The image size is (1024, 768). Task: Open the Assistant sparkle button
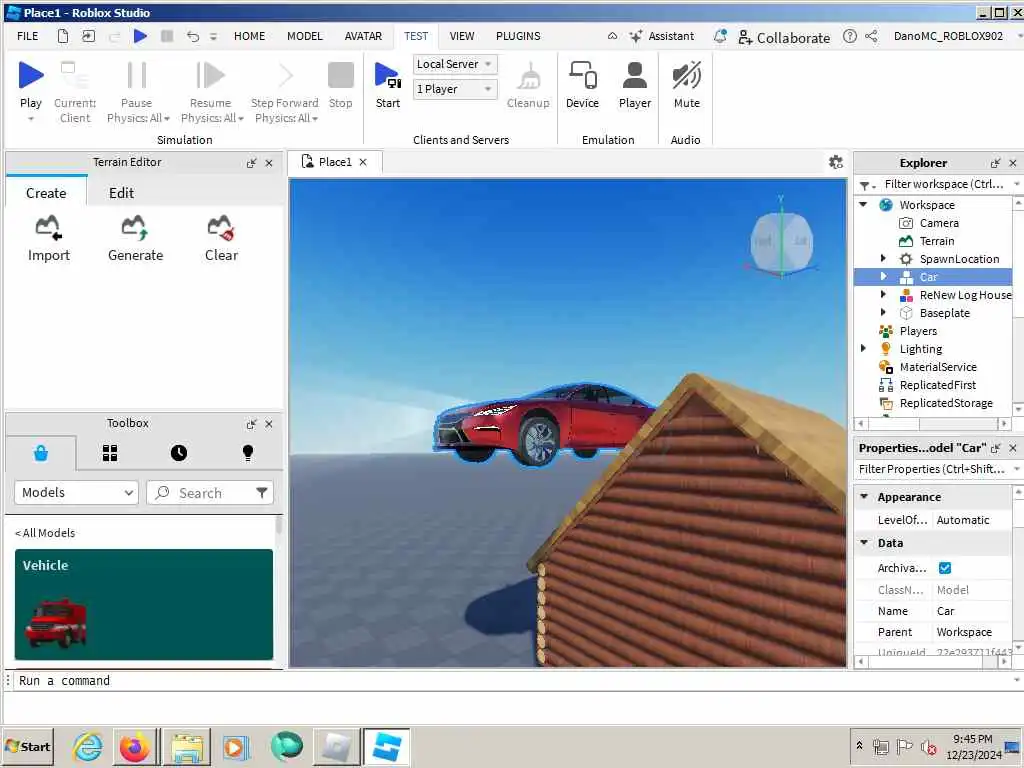click(662, 36)
